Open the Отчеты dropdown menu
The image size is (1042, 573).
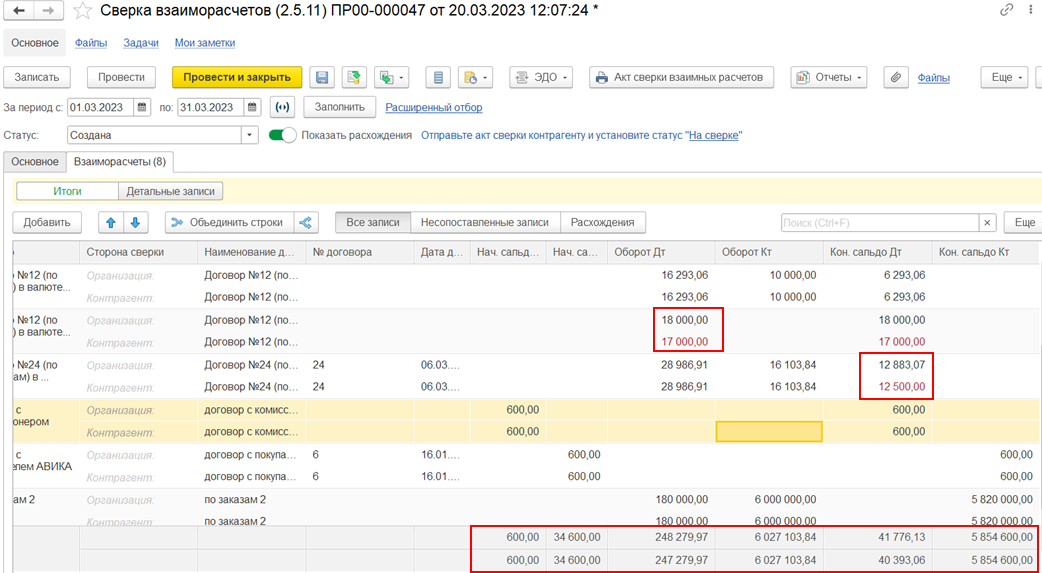(828, 77)
